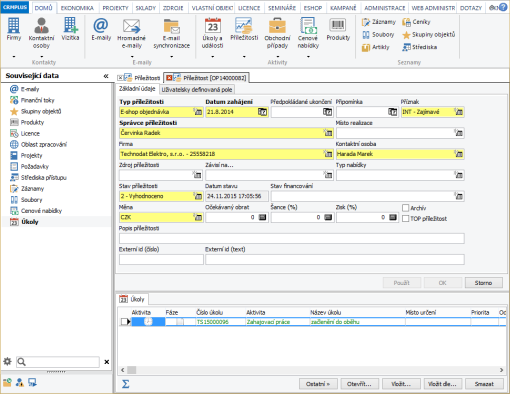Viewport: 510px width, 394px height.
Task: Open Hromadné e-maily
Action: 131,33
